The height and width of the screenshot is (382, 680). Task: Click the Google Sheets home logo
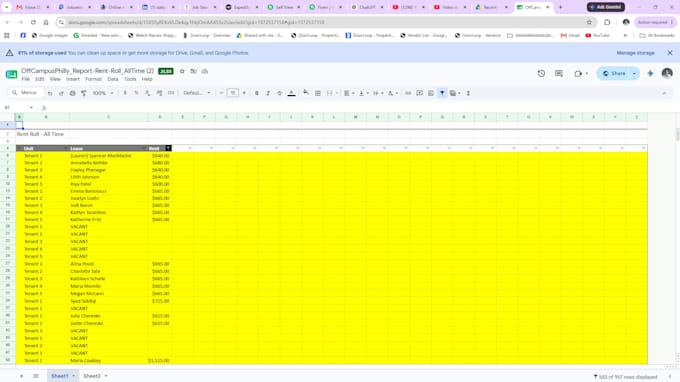11,74
